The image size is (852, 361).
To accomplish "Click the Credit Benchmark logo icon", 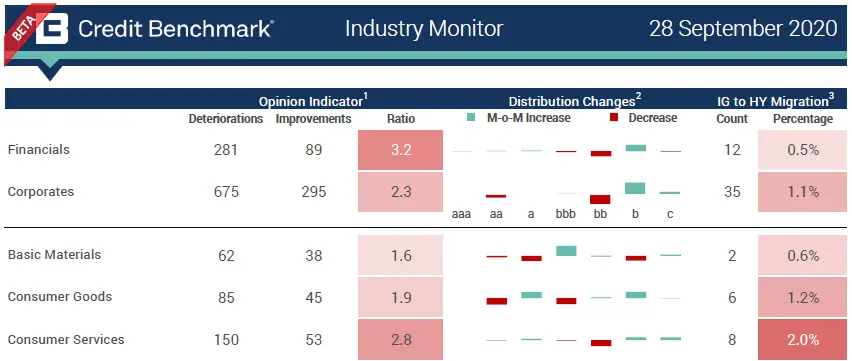I will tap(52, 28).
